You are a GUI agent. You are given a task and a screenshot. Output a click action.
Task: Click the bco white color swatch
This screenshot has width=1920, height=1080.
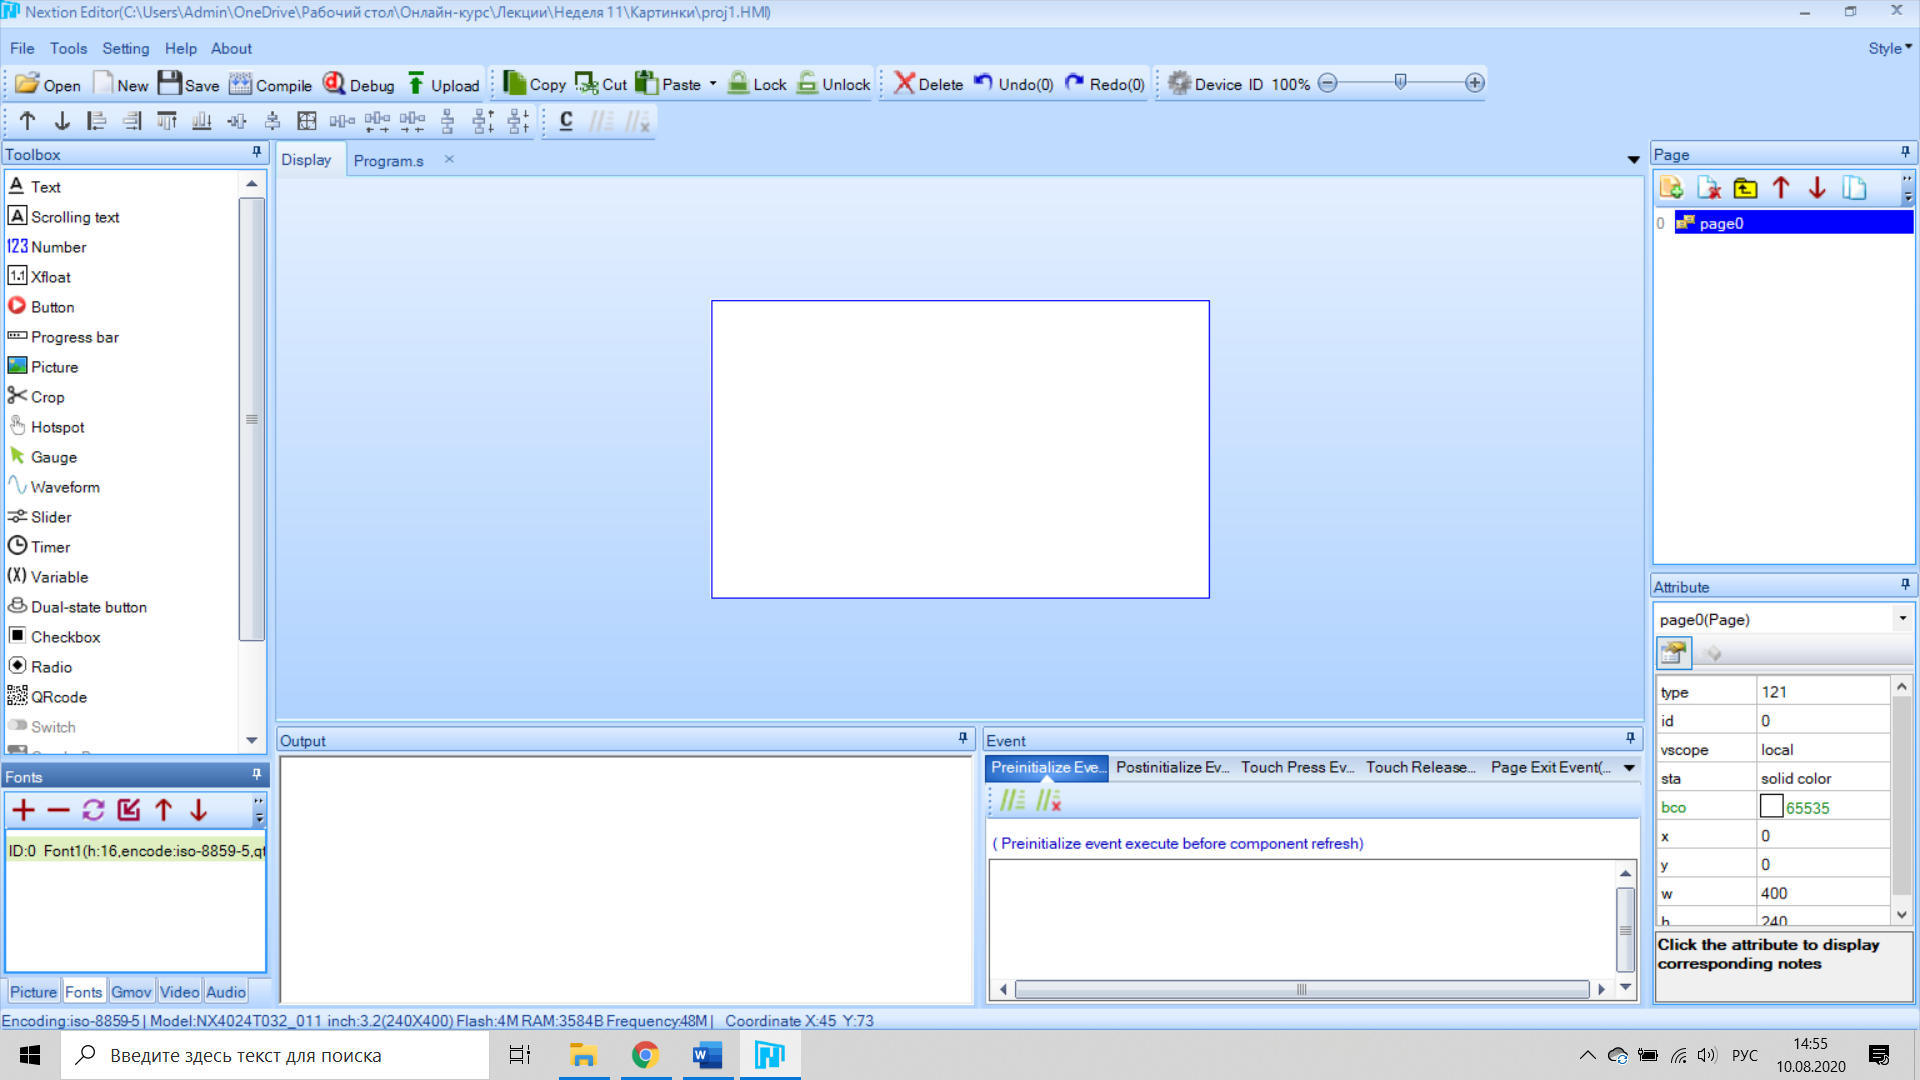[x=1771, y=807]
